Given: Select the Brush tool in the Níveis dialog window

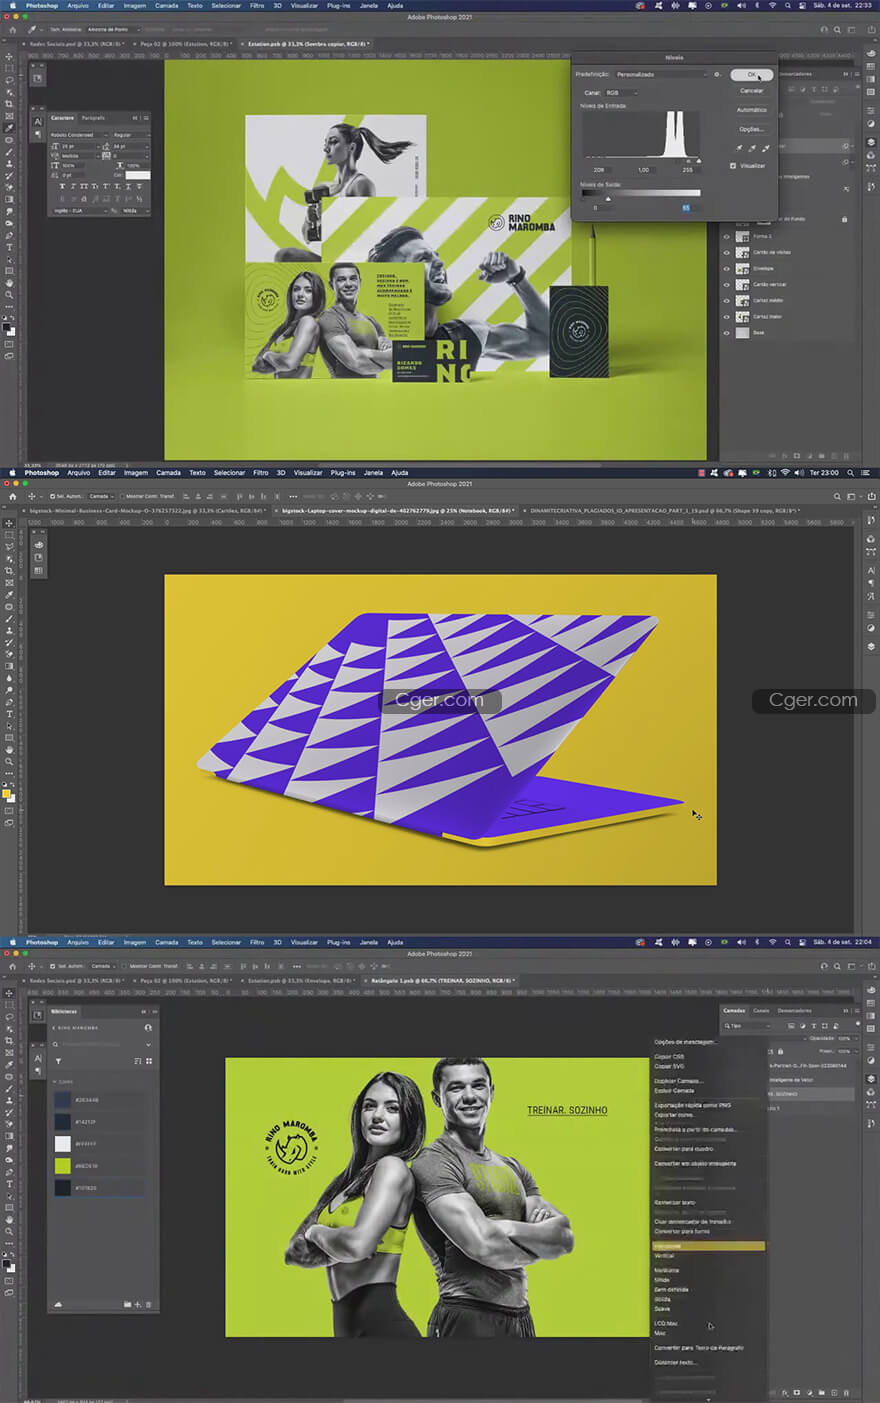Looking at the screenshot, I should coord(9,152).
